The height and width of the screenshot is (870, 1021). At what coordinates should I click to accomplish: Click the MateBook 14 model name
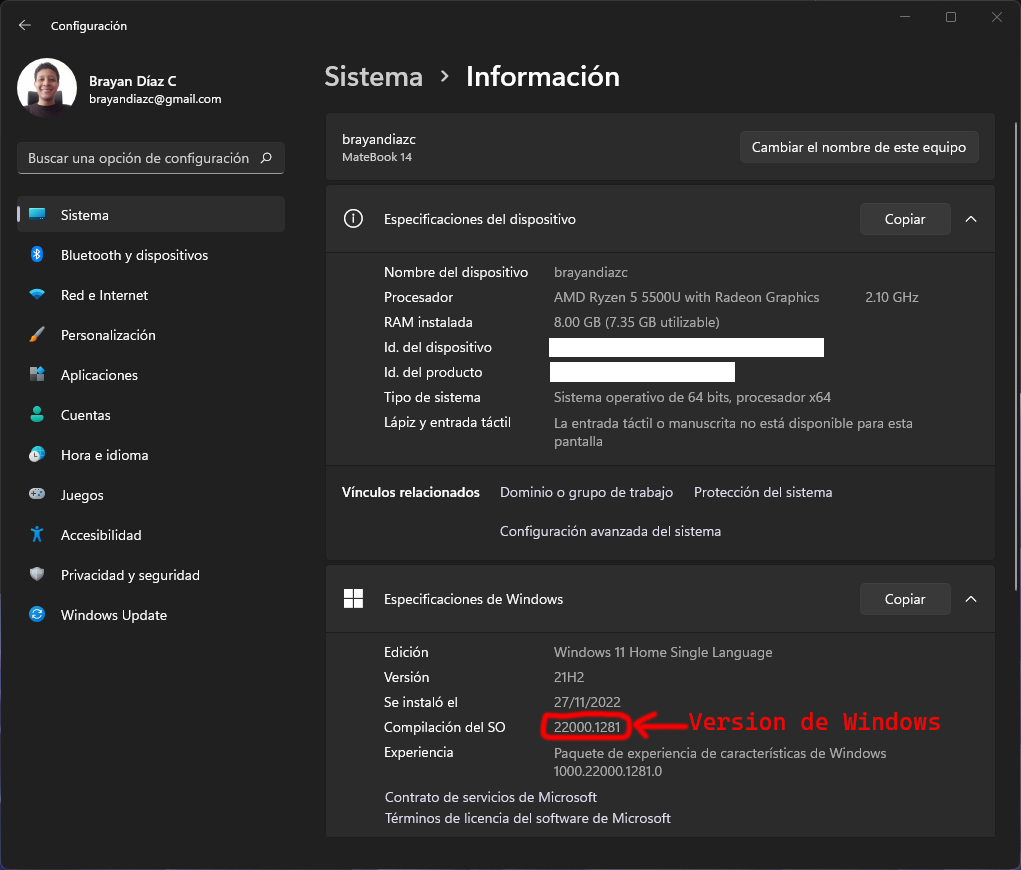click(x=376, y=157)
